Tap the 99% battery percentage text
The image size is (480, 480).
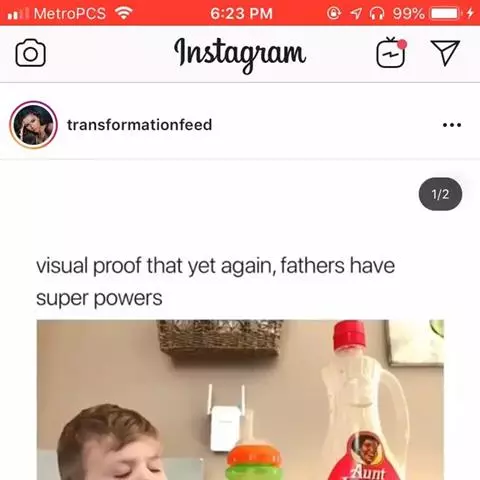coord(409,14)
